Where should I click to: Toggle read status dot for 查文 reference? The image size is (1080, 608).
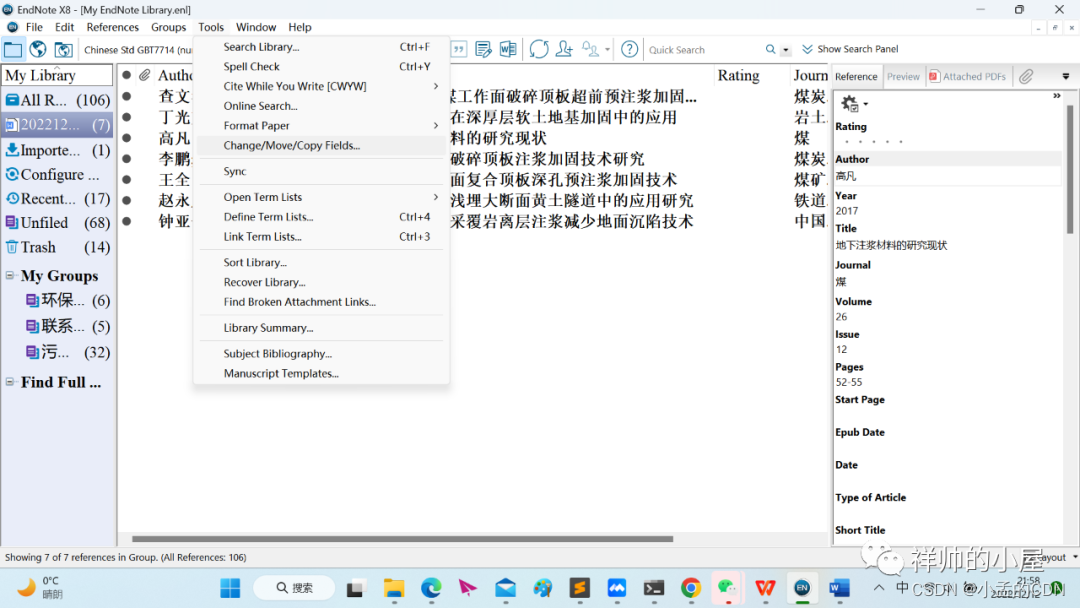[127, 96]
